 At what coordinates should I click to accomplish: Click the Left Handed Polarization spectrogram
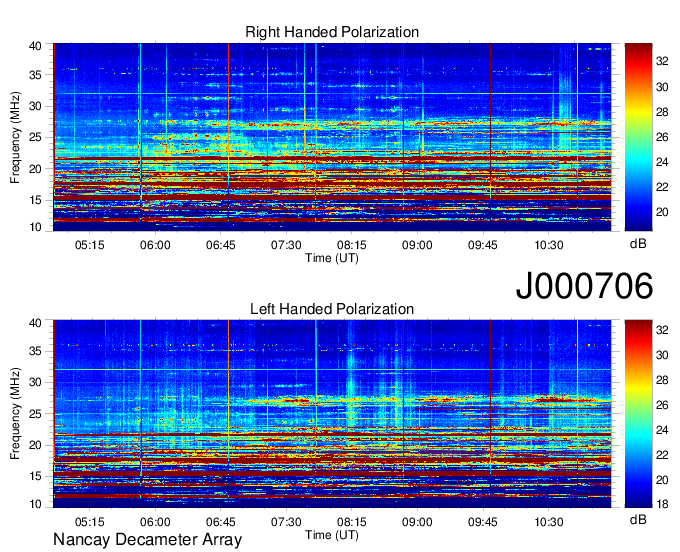pos(332,414)
